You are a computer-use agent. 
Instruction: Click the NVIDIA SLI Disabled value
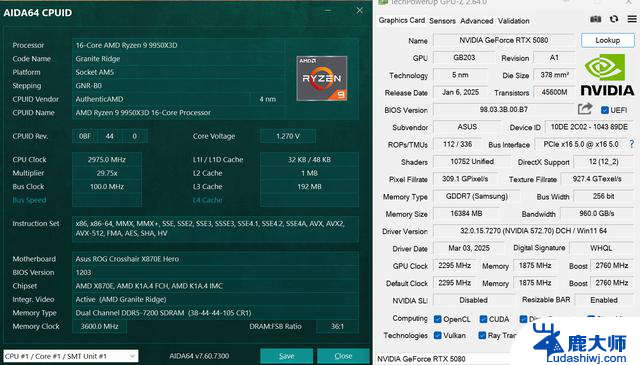point(473,300)
